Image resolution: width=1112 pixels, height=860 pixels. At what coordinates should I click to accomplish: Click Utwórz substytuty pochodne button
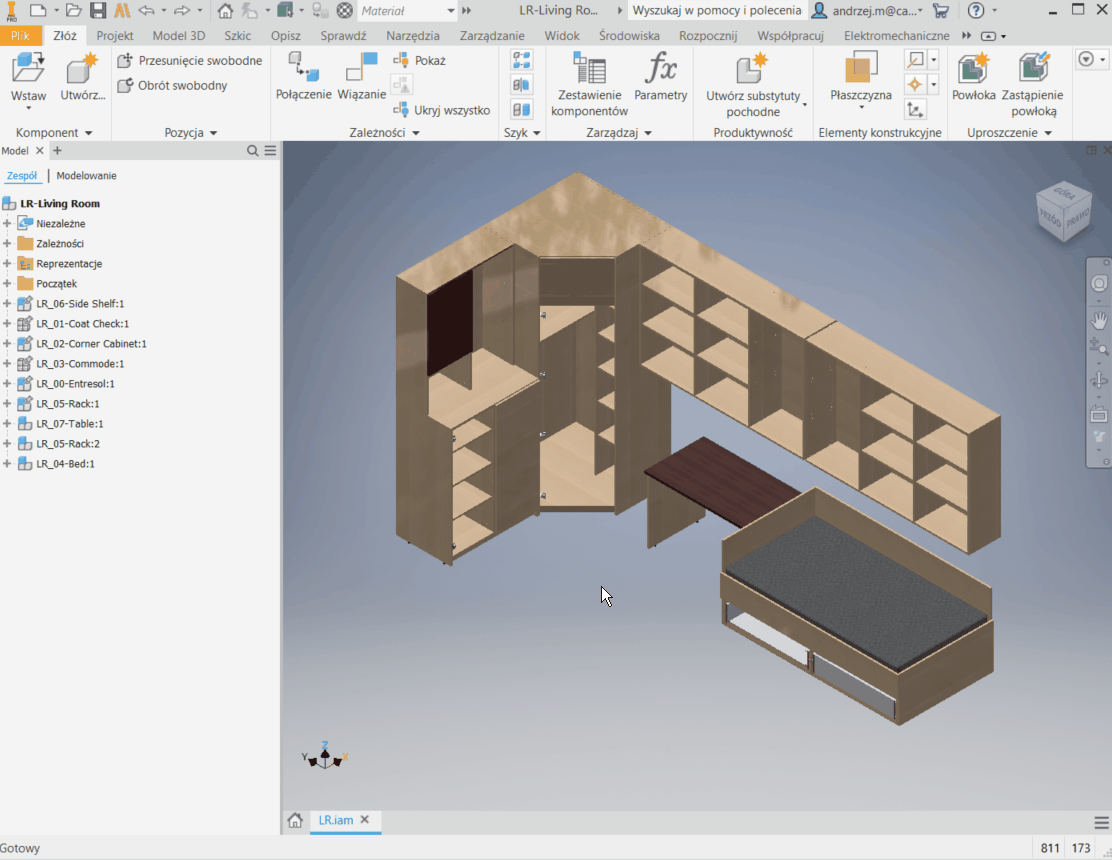pos(753,85)
